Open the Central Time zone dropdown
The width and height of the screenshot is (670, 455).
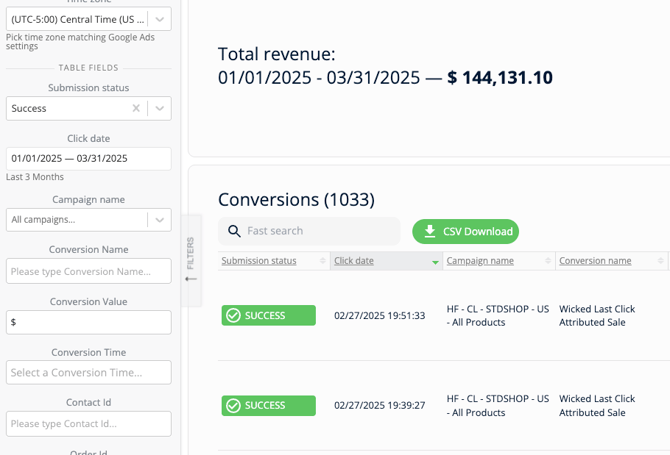pyautogui.click(x=159, y=19)
